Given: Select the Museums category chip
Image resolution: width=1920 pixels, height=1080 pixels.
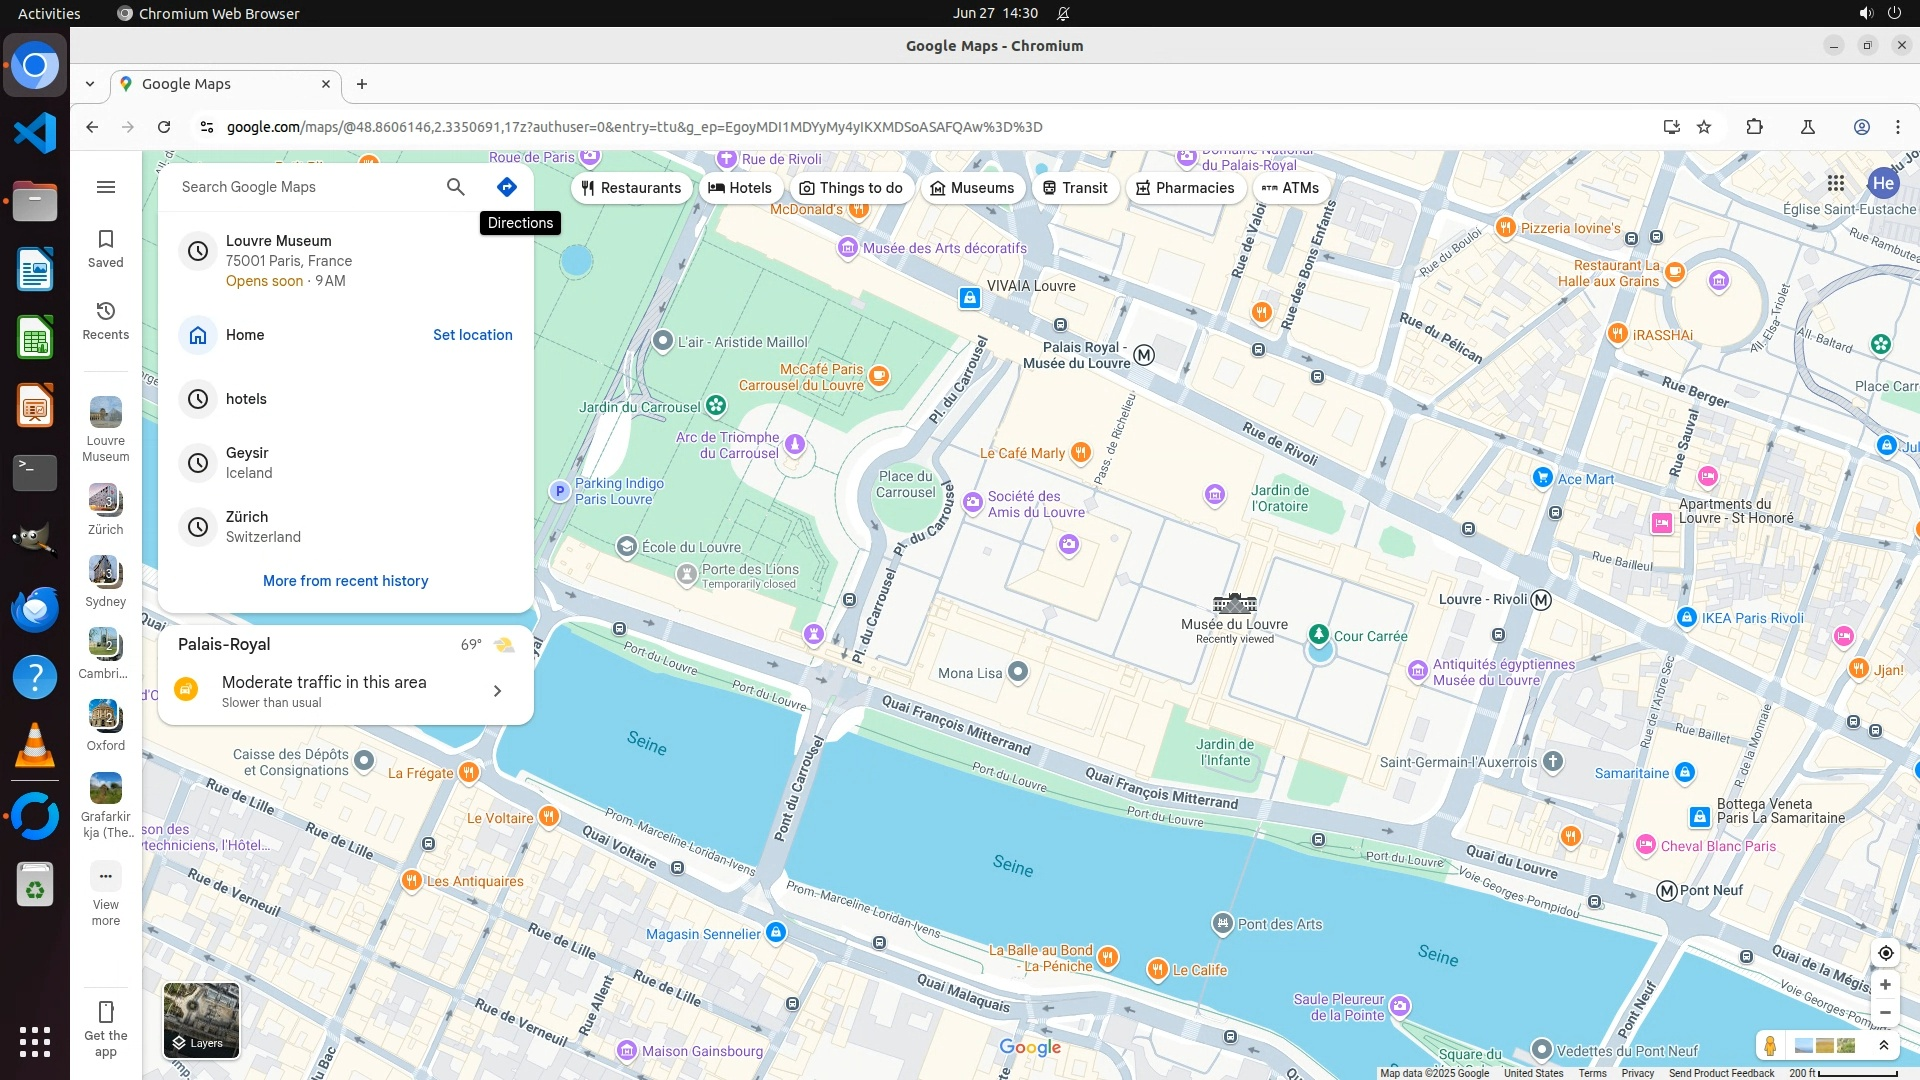Looking at the screenshot, I should pos(972,188).
